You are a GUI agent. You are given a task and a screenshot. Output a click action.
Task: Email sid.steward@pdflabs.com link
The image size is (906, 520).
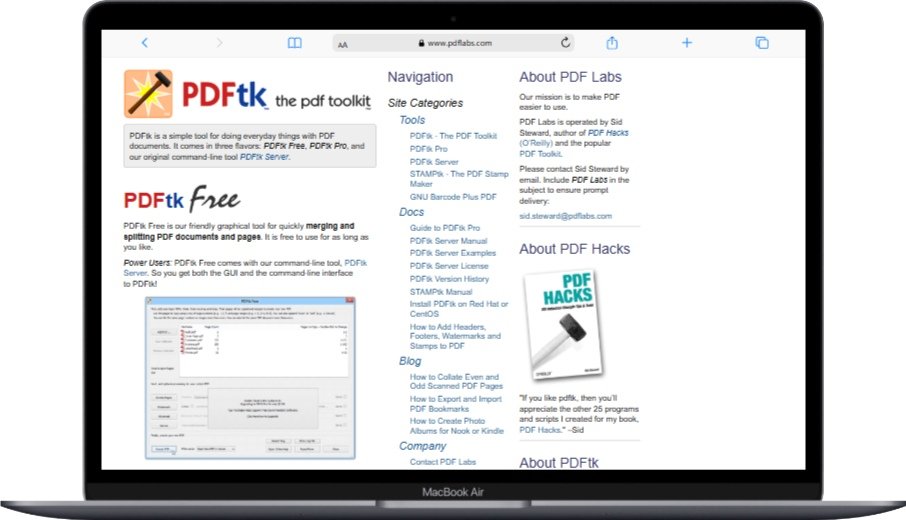coord(565,216)
